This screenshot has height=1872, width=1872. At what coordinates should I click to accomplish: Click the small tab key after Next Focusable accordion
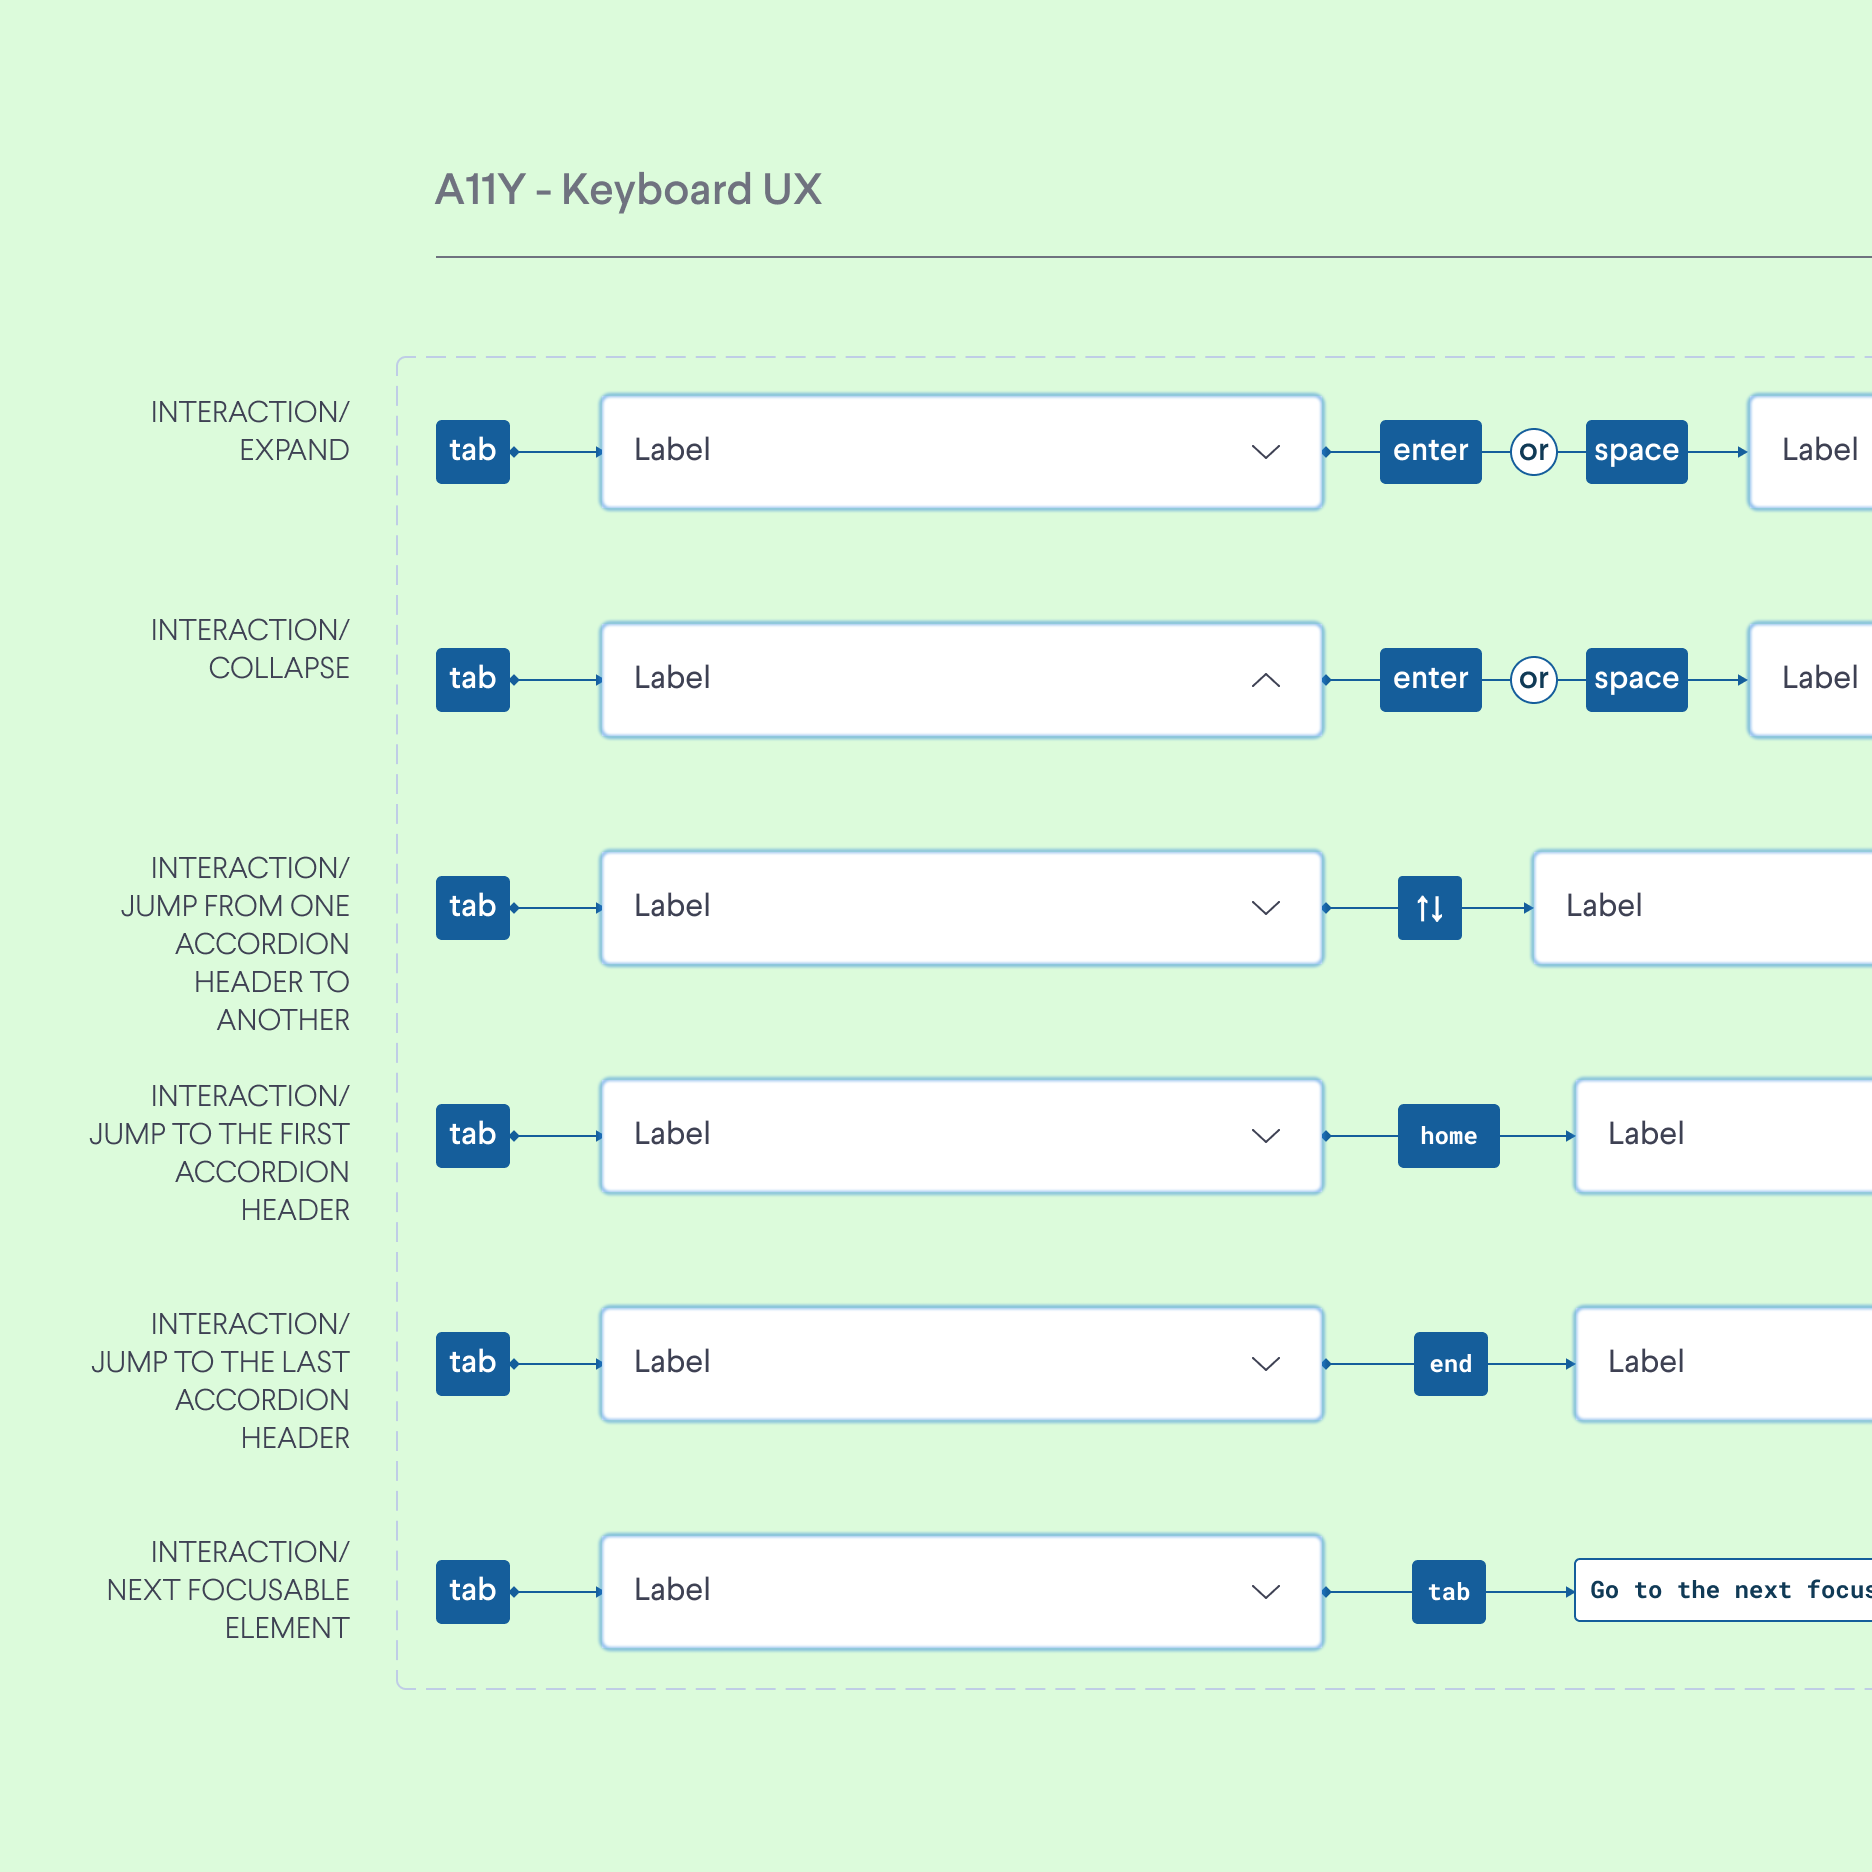pos(1448,1592)
